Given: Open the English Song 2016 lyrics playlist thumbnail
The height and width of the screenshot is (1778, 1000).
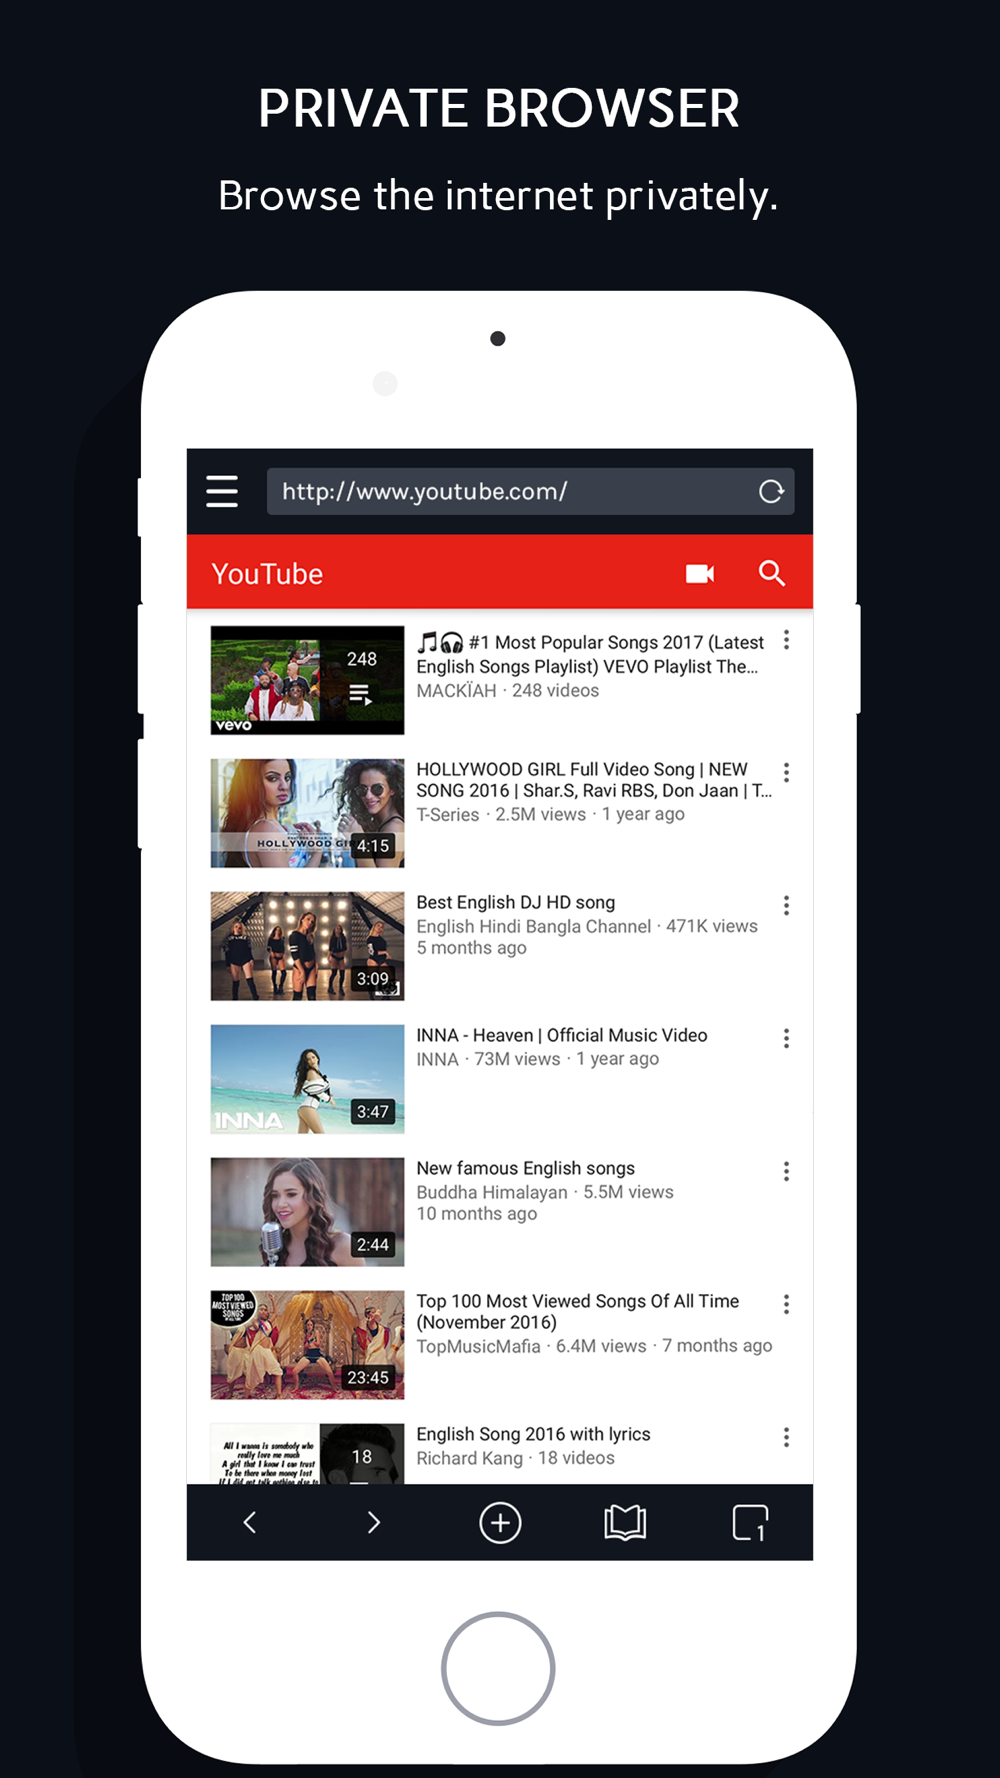Looking at the screenshot, I should click(x=307, y=1454).
